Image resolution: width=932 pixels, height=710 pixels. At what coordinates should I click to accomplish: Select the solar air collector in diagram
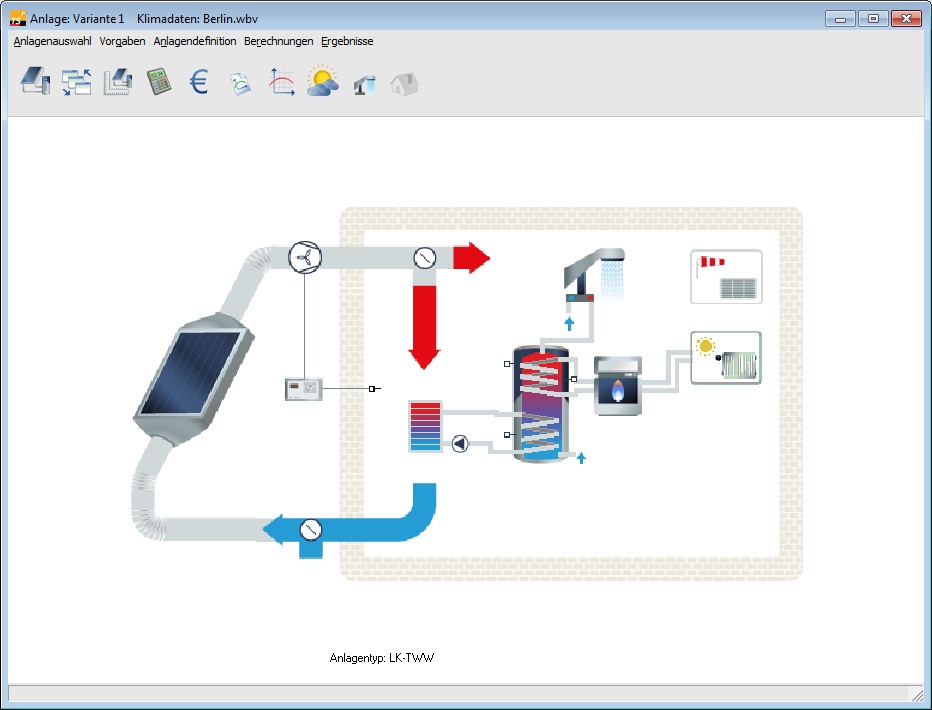tap(194, 380)
